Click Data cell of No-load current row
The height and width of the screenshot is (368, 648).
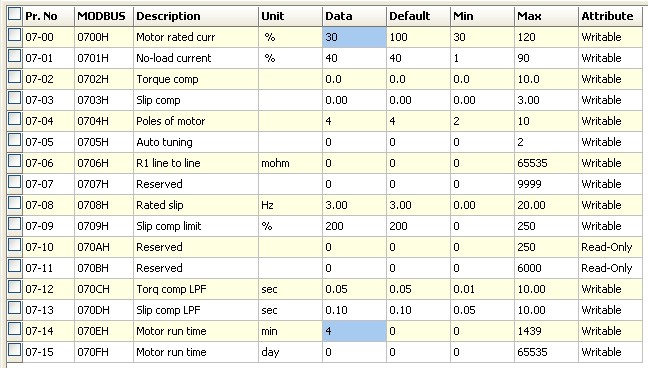(x=354, y=58)
